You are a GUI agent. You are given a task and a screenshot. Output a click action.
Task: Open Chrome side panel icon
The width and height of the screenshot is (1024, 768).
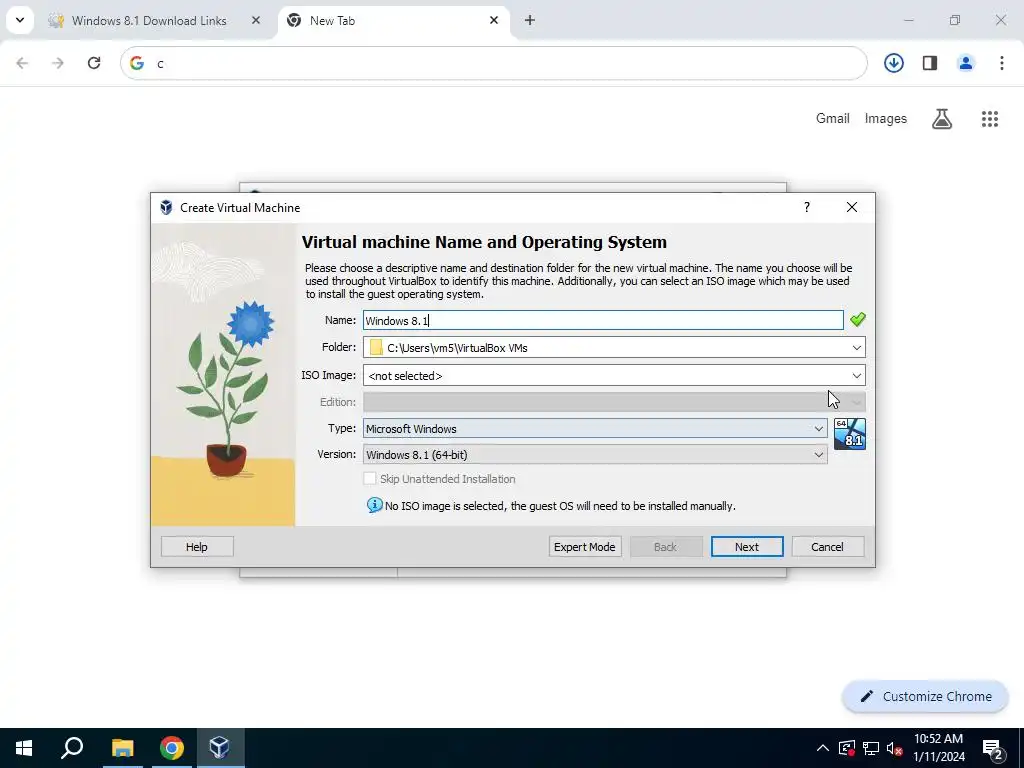[x=930, y=63]
